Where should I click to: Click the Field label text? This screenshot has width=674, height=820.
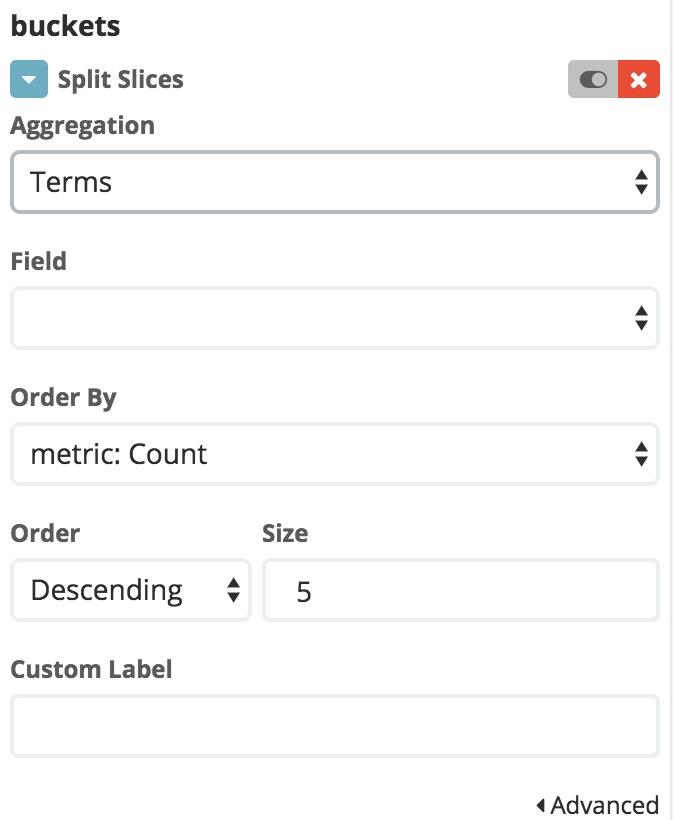[x=38, y=262]
